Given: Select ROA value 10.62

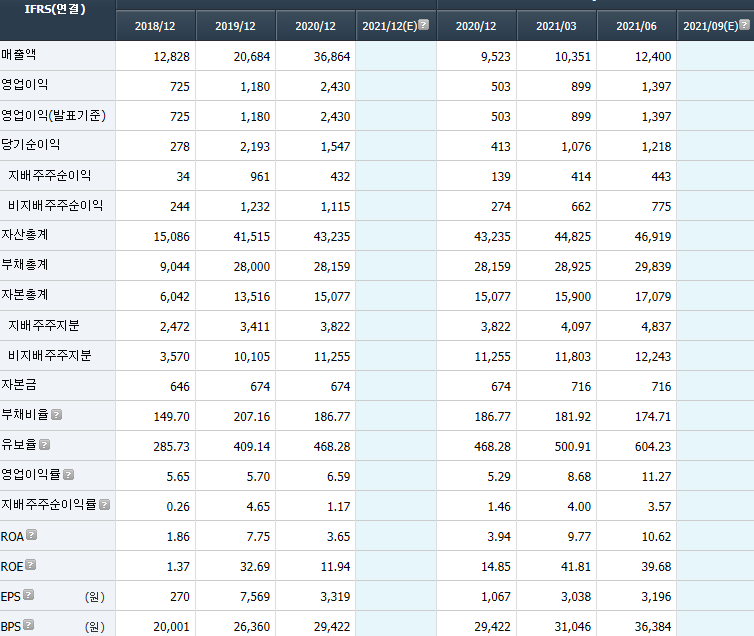Looking at the screenshot, I should point(656,536).
